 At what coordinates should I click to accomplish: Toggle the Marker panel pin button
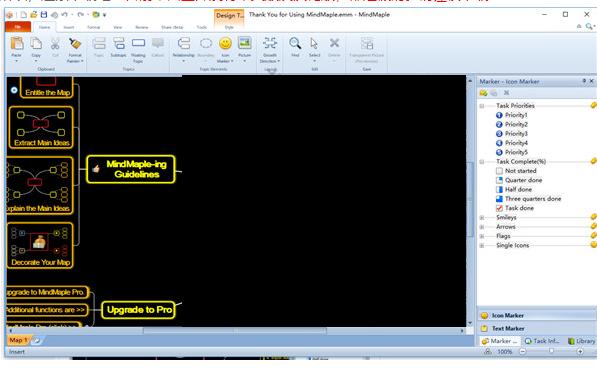pos(584,81)
